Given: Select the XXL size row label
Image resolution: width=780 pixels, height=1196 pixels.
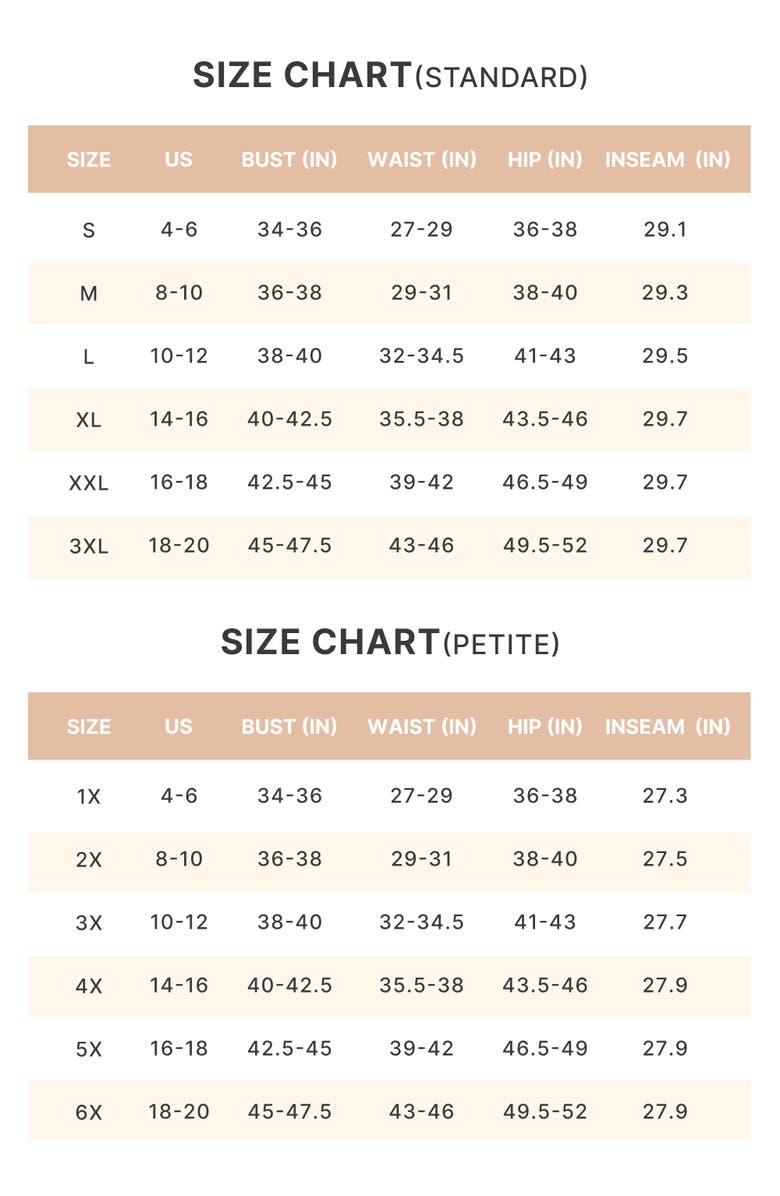Looking at the screenshot, I should tap(88, 483).
